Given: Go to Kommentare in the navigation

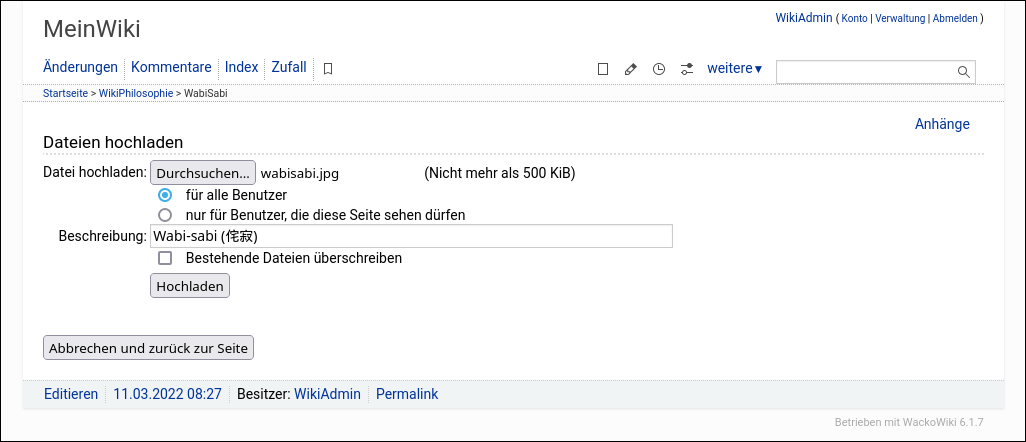Looking at the screenshot, I should [171, 67].
